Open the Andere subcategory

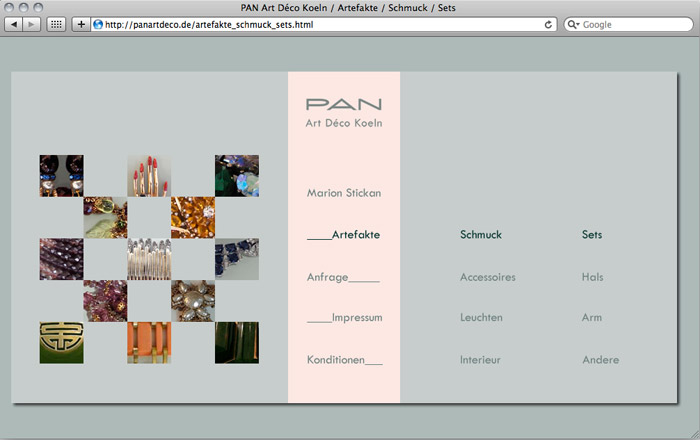(x=600, y=360)
